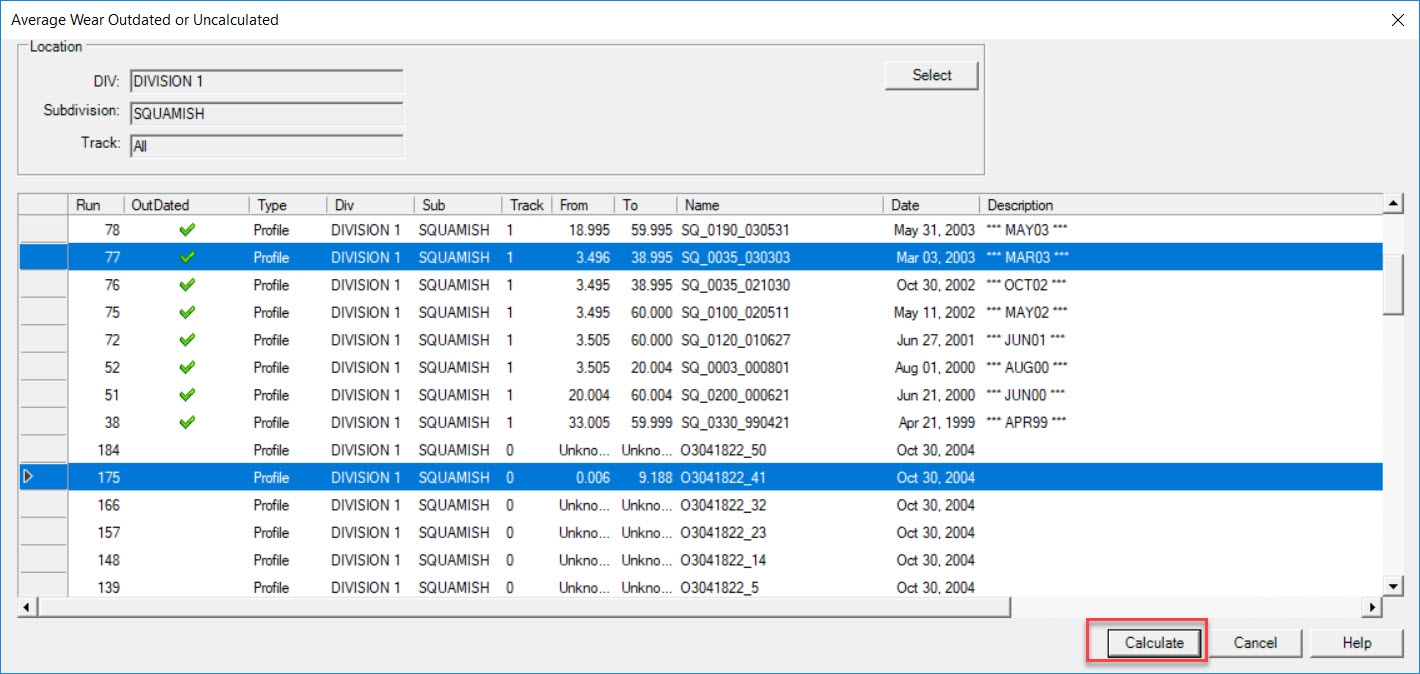The width and height of the screenshot is (1420, 674).
Task: Click the Select location button
Action: click(x=931, y=75)
